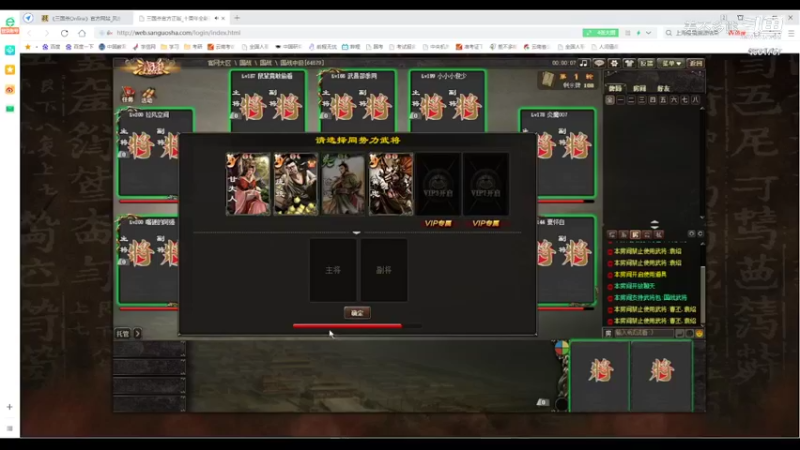Open the 百度一下 bookmark

[79, 46]
